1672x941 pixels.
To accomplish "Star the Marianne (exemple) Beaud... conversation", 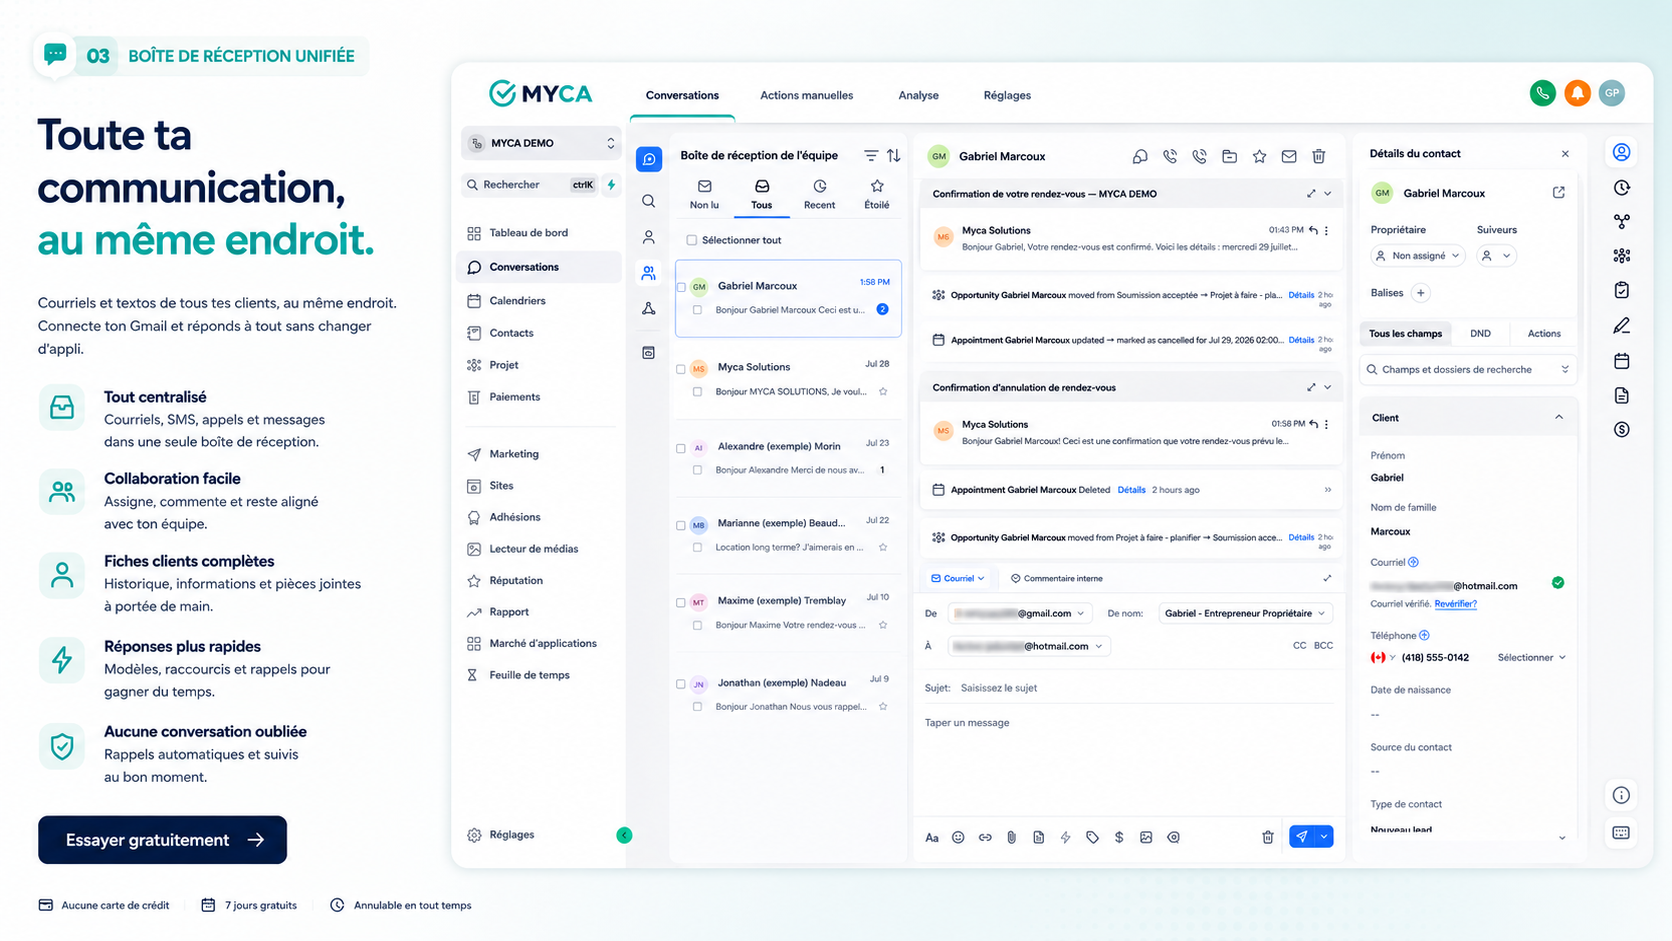I will [883, 547].
